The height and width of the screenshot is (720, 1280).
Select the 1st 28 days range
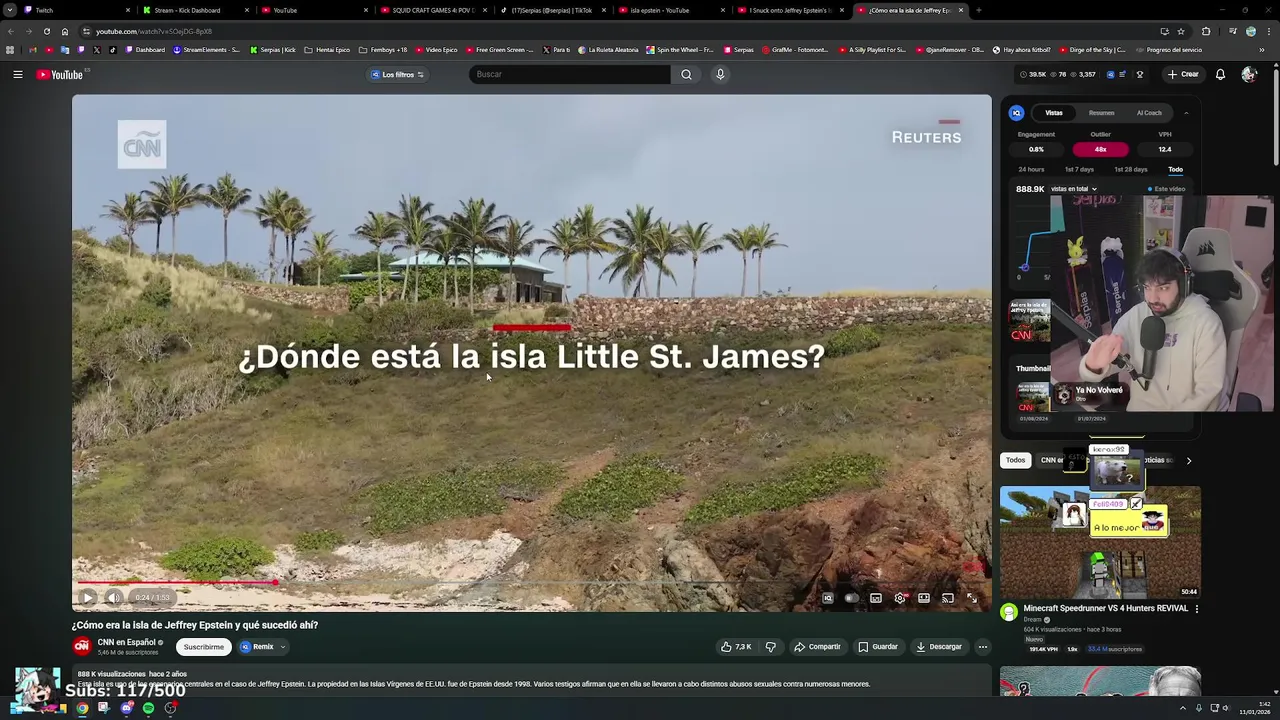[1131, 170]
